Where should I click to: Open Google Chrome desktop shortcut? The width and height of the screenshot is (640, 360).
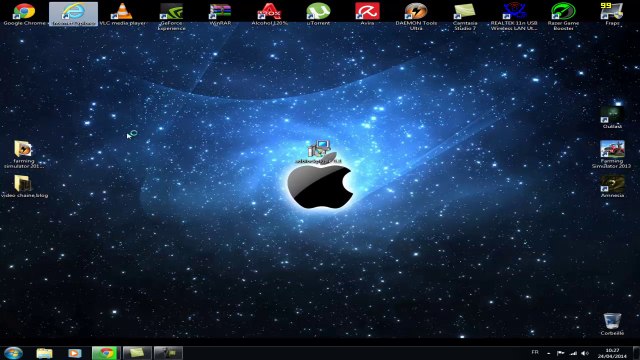click(x=24, y=13)
